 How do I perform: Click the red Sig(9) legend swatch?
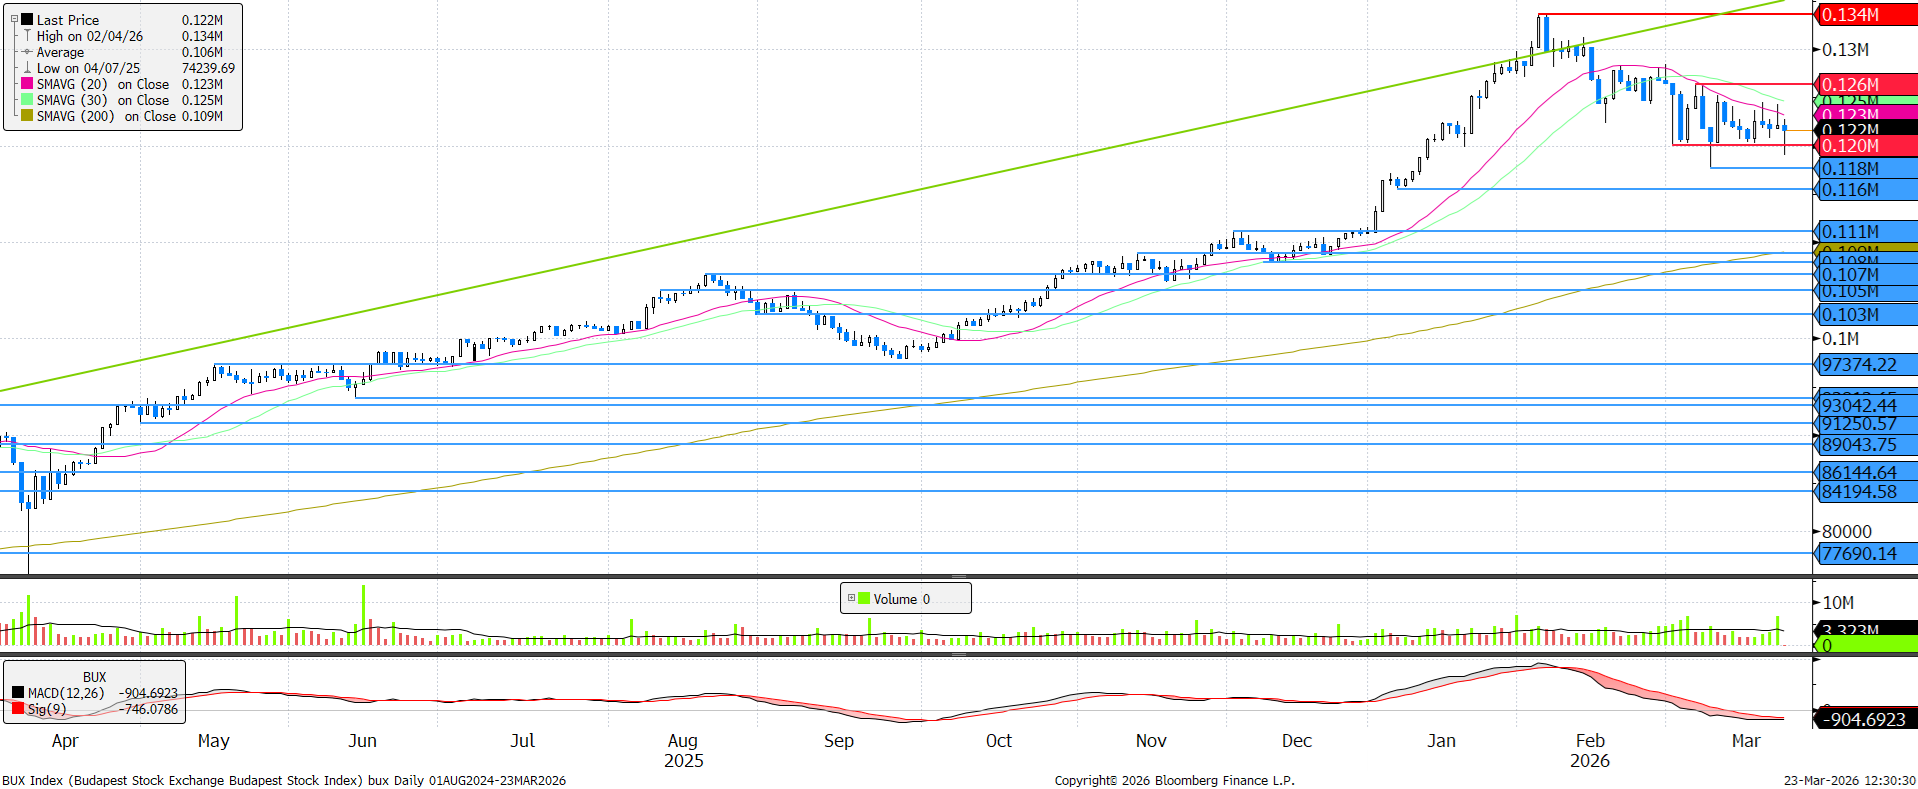tap(18, 709)
